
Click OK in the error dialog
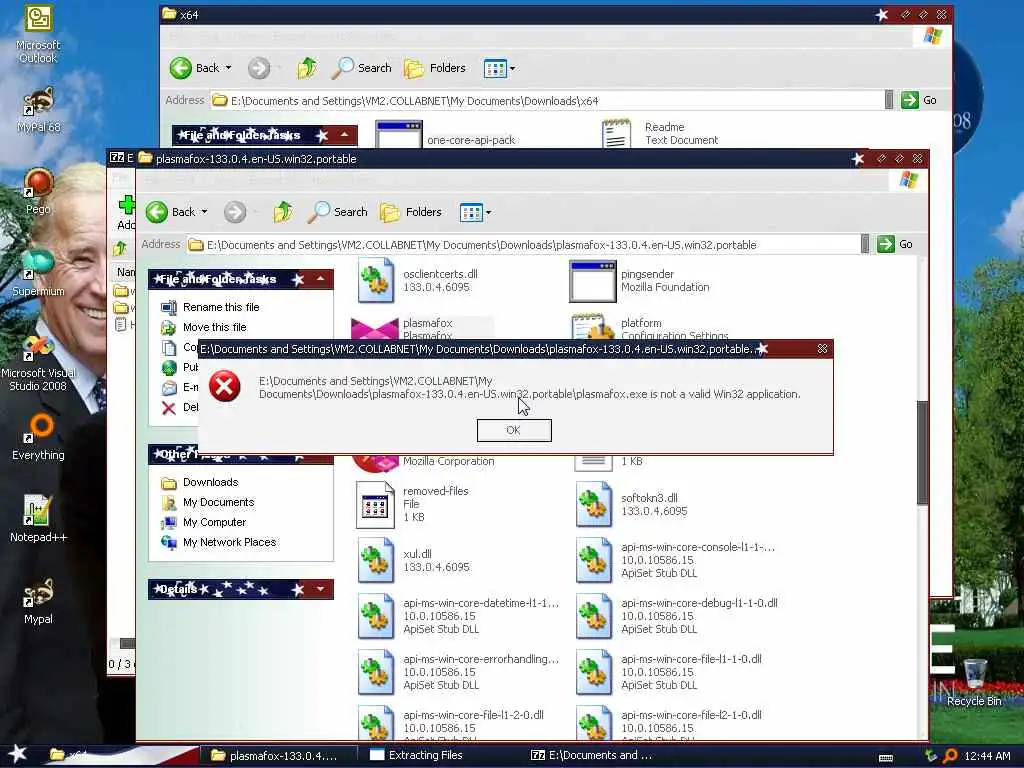(x=514, y=430)
